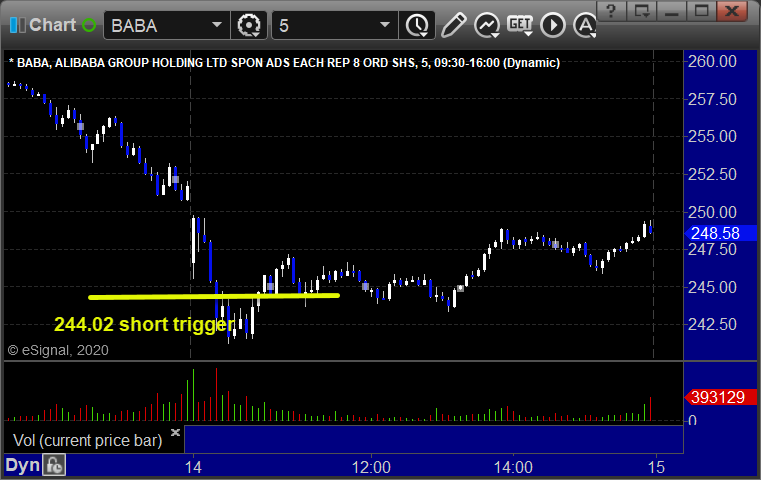Select the drawing pencil tool

click(x=453, y=25)
